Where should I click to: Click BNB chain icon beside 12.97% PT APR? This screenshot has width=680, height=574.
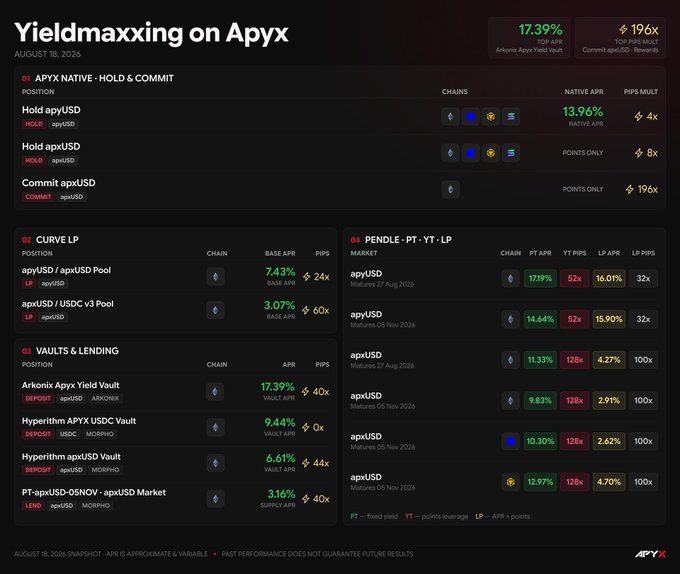pos(510,482)
